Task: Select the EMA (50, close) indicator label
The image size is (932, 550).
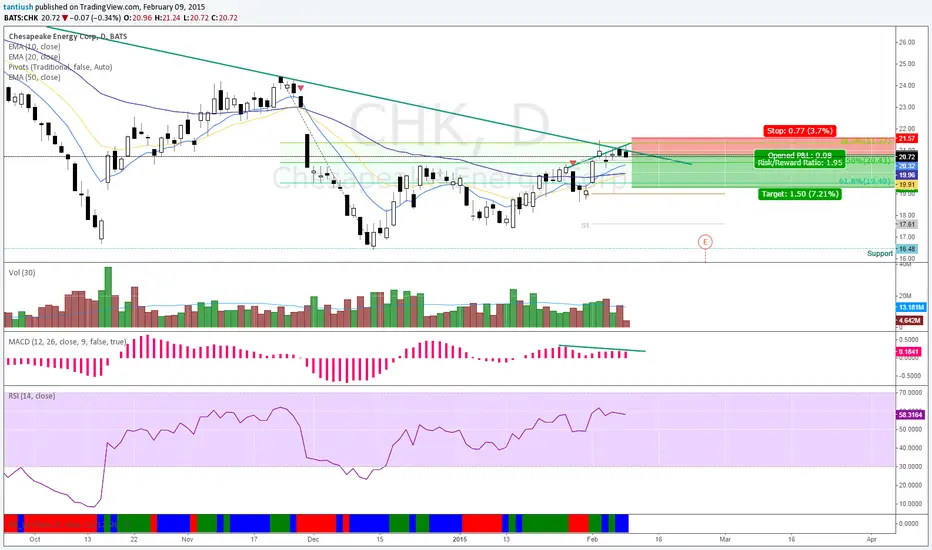Action: (x=34, y=77)
